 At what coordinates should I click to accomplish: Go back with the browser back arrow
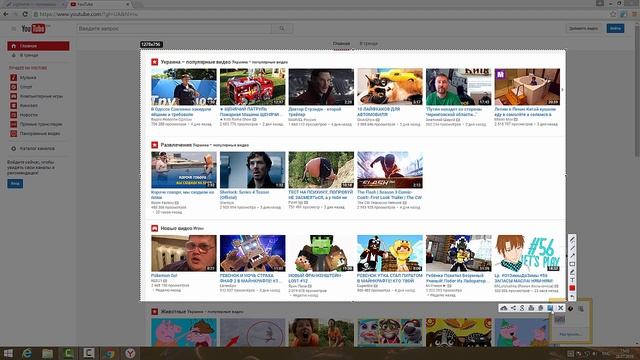tap(6, 14)
